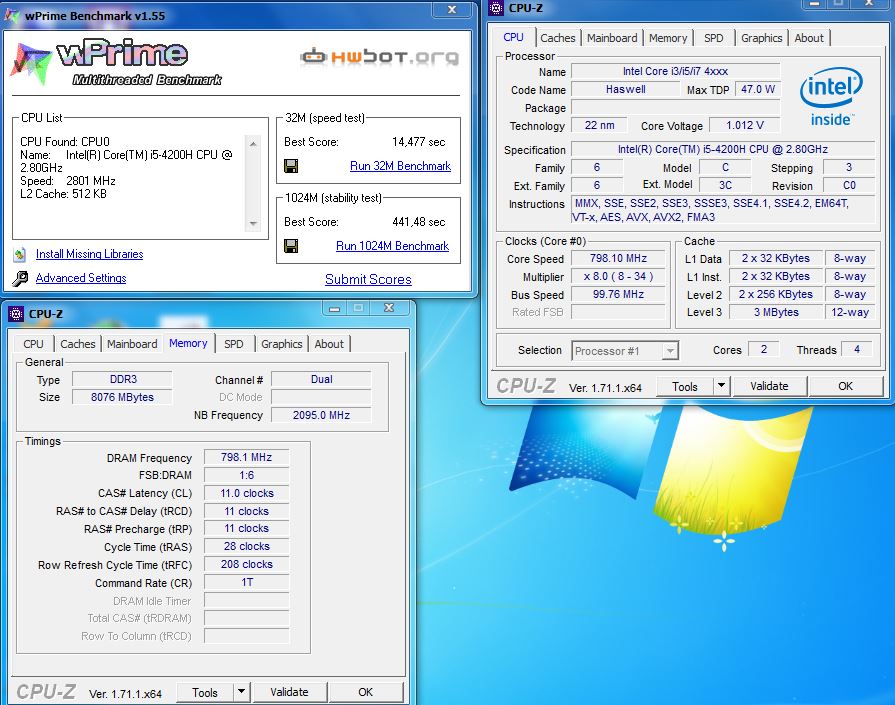This screenshot has width=895, height=705.
Task: Click scroll up arrow in CPU List
Action: 253,144
